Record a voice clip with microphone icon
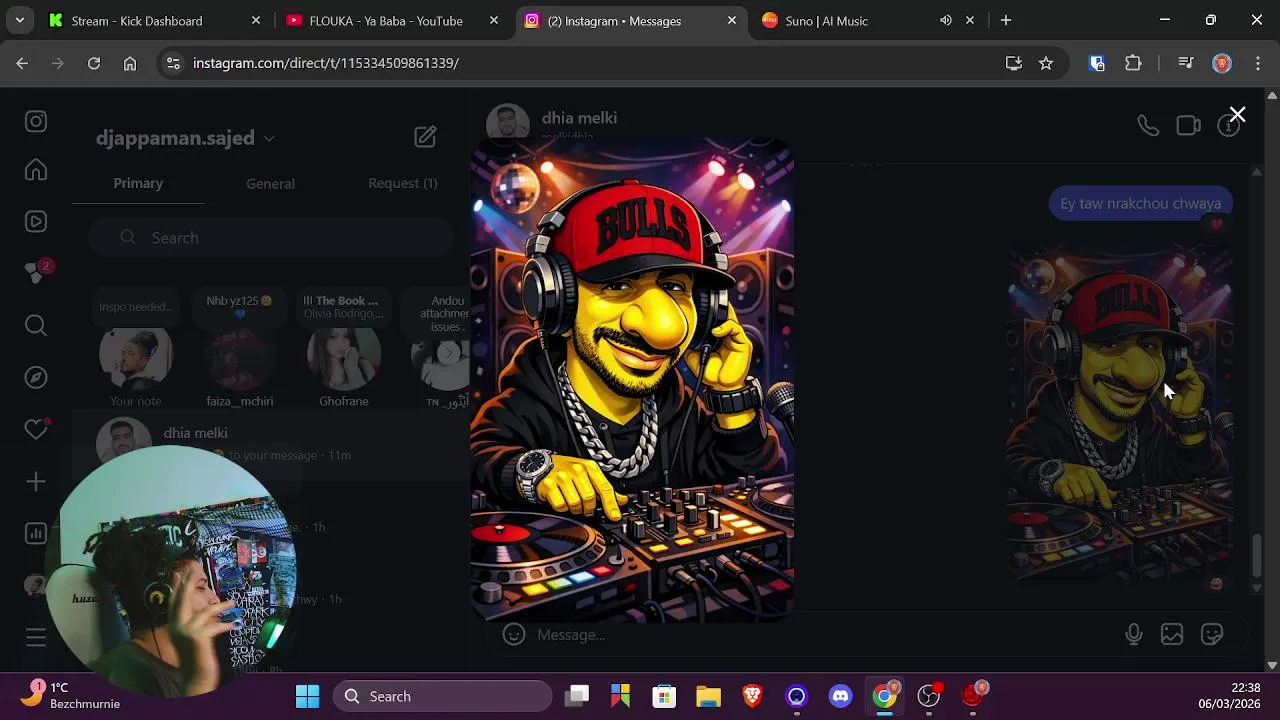 click(1133, 634)
